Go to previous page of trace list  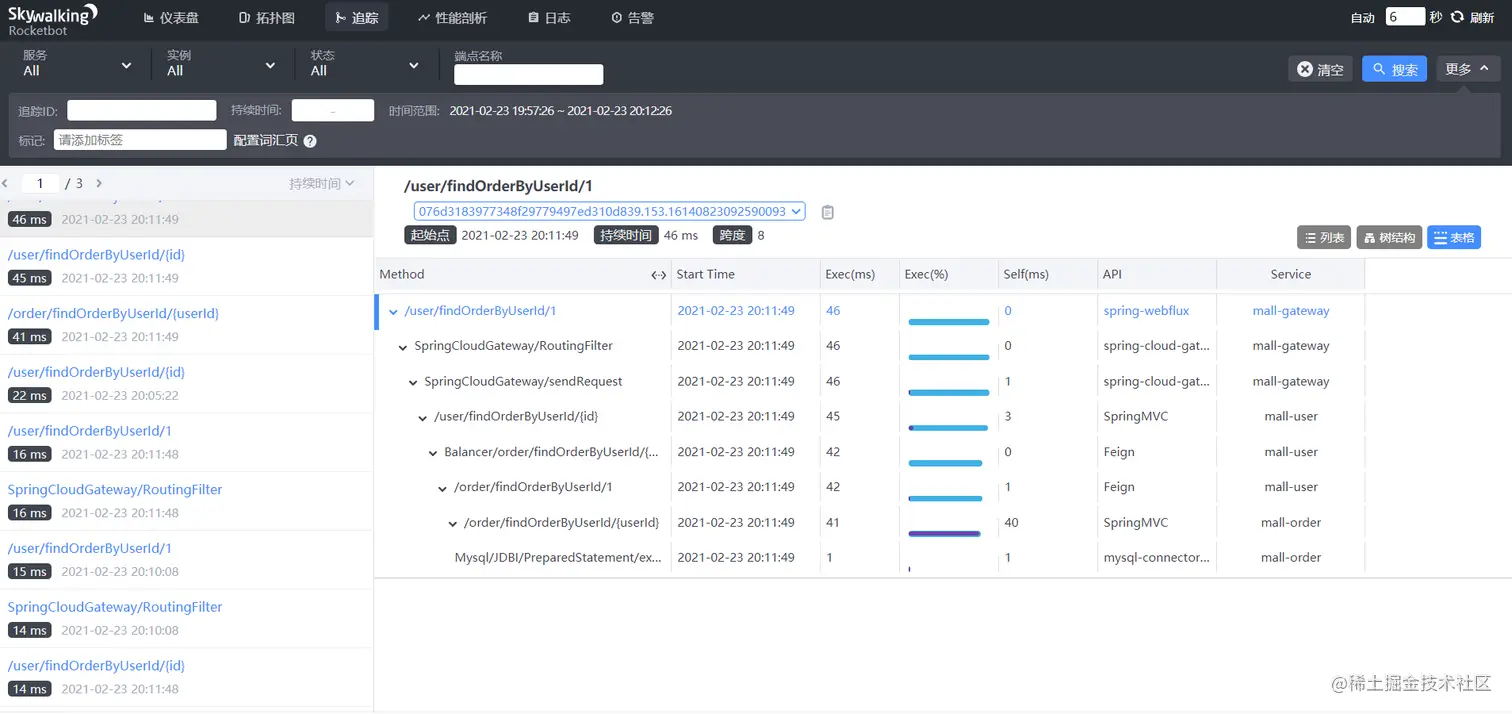click(5, 183)
